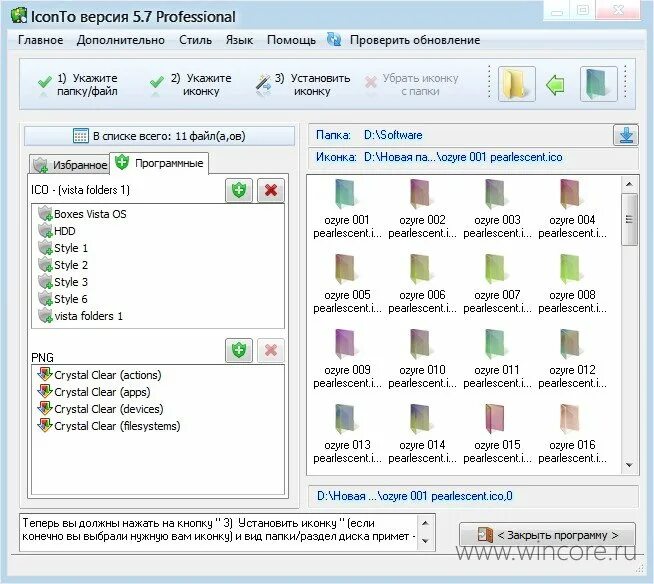Select 'Style 2' icon set
The height and width of the screenshot is (584, 654).
[x=63, y=265]
